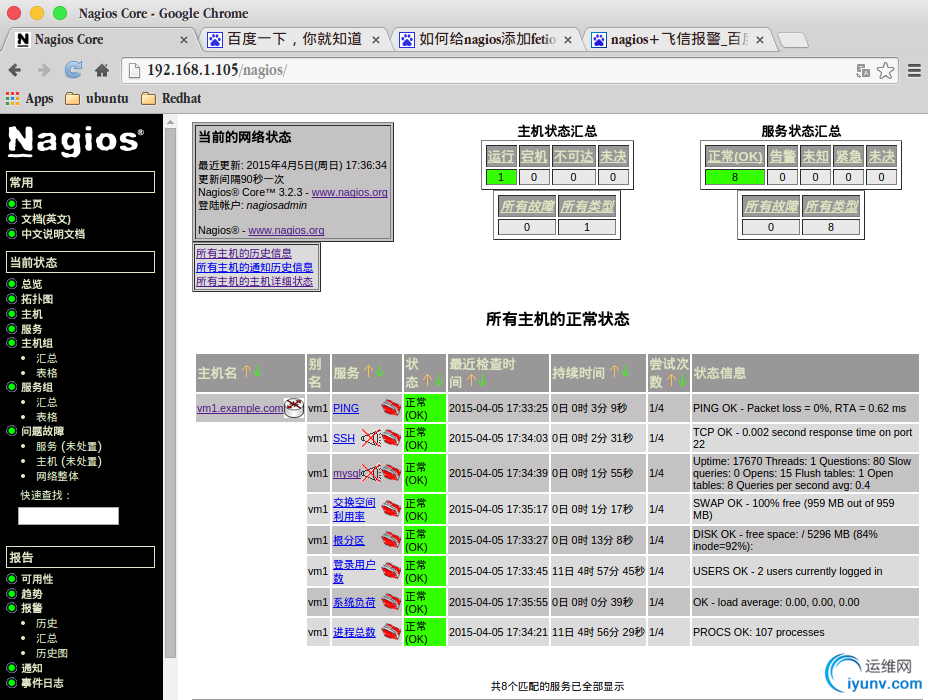The width and height of the screenshot is (928, 700).
Task: Open the www.nagios.org link after Nagios Core 3.2.3
Action: click(x=349, y=192)
